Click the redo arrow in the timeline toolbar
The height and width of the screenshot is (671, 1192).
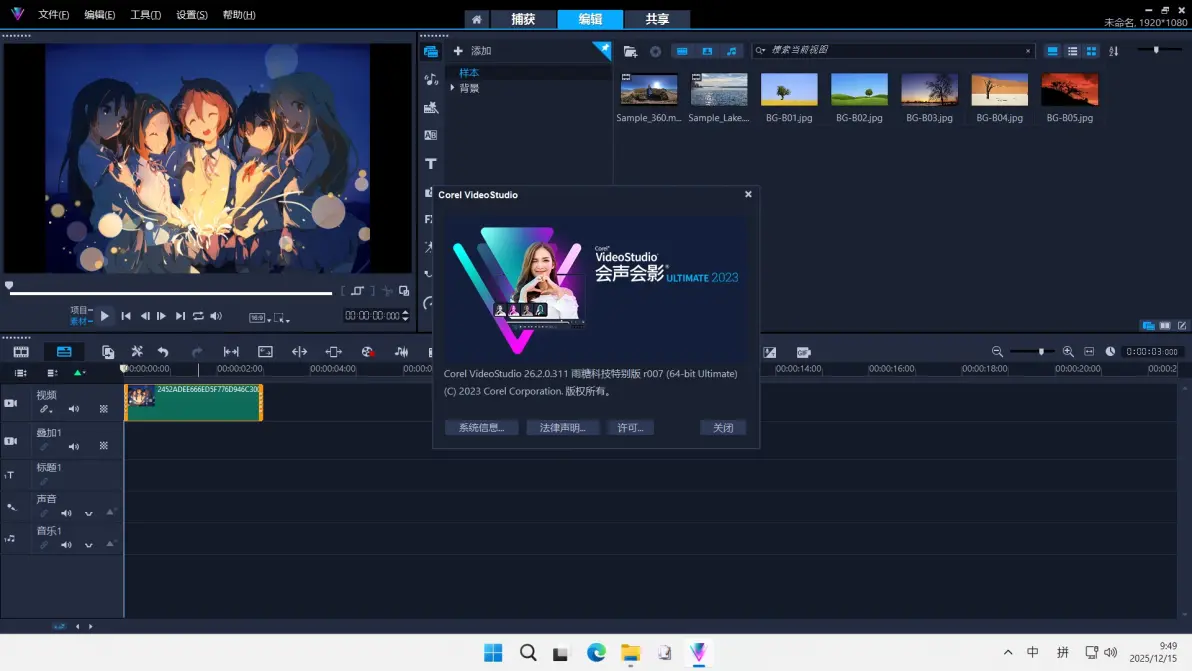[x=197, y=352]
